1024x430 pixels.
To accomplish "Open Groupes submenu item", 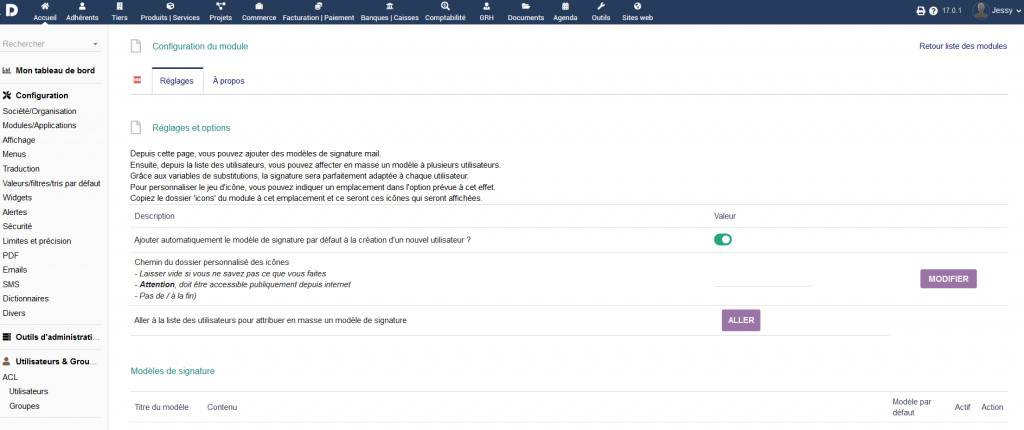I will [x=24, y=406].
